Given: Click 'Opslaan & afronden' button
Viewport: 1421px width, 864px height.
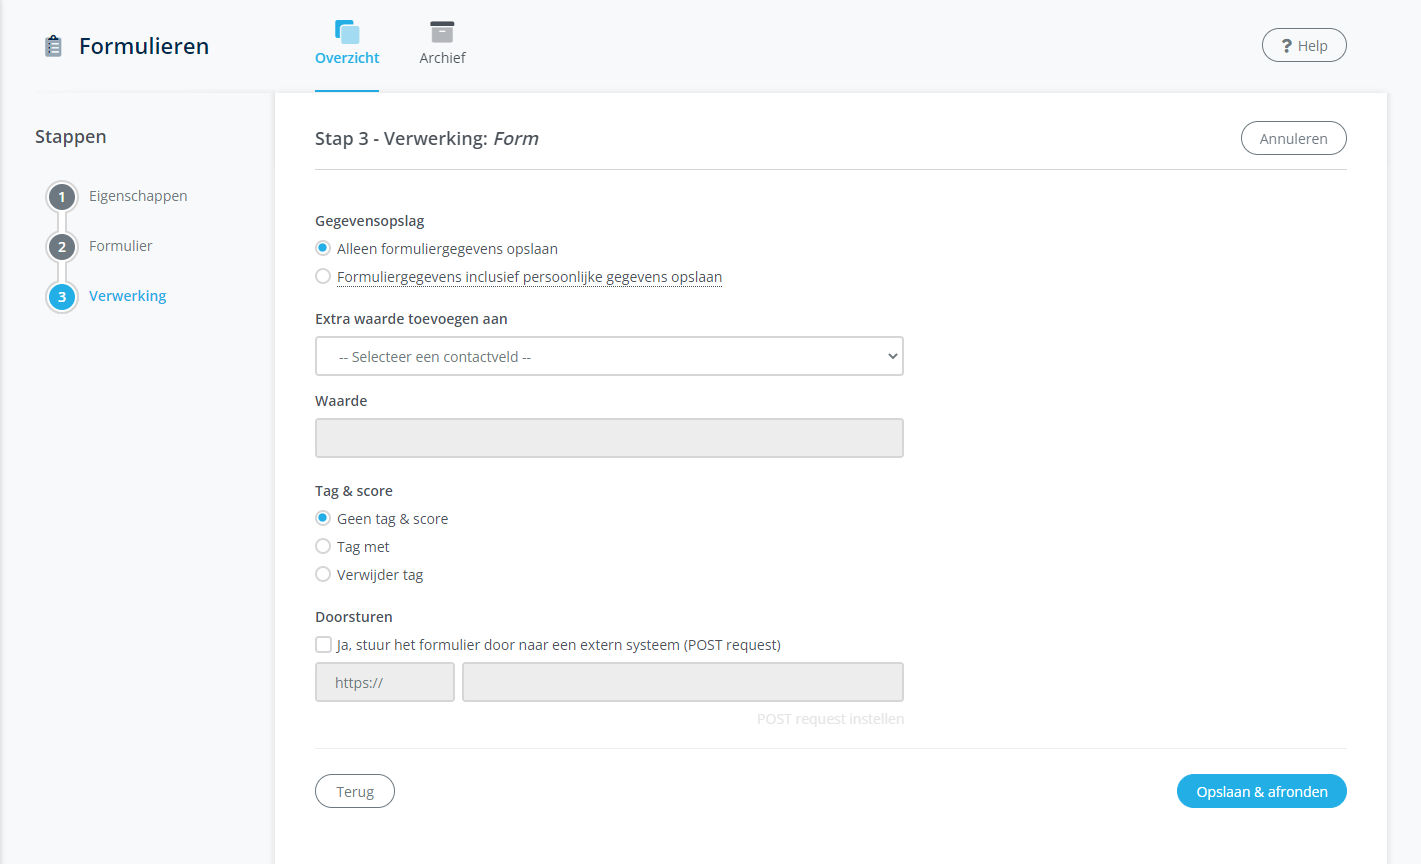Looking at the screenshot, I should pyautogui.click(x=1261, y=791).
